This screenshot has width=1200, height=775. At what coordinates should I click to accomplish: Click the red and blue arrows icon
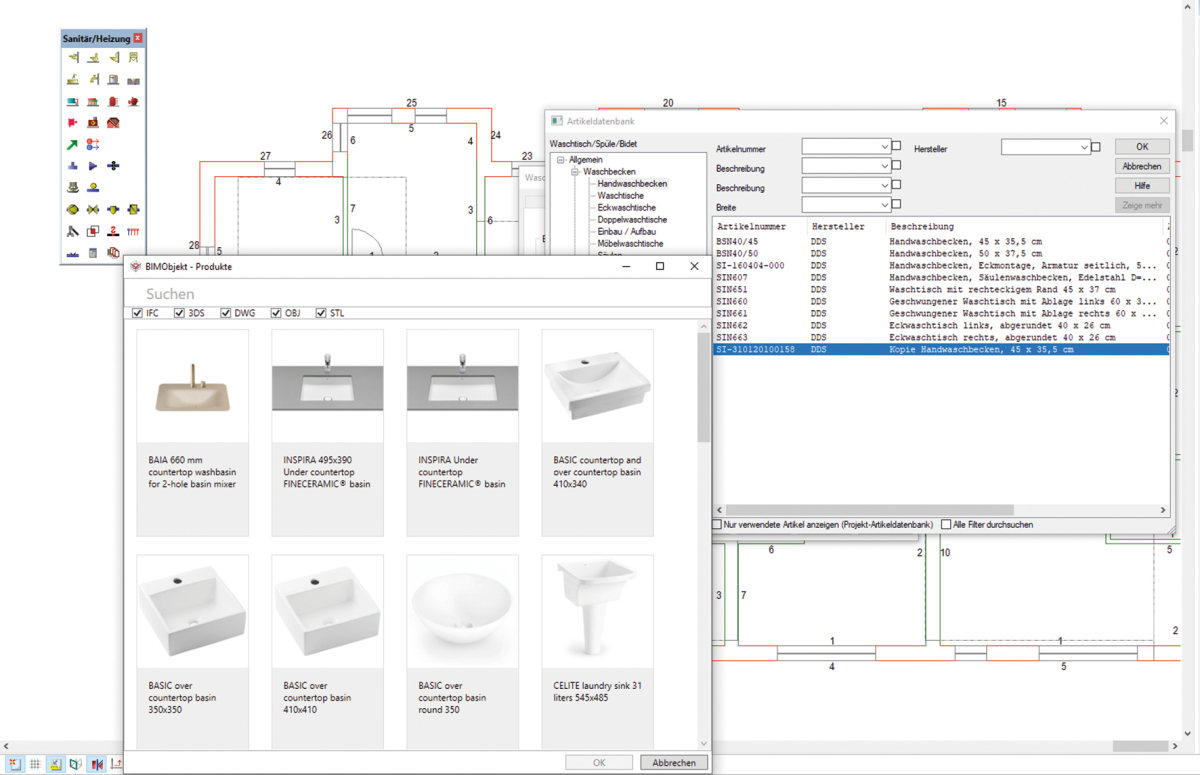tap(93, 145)
